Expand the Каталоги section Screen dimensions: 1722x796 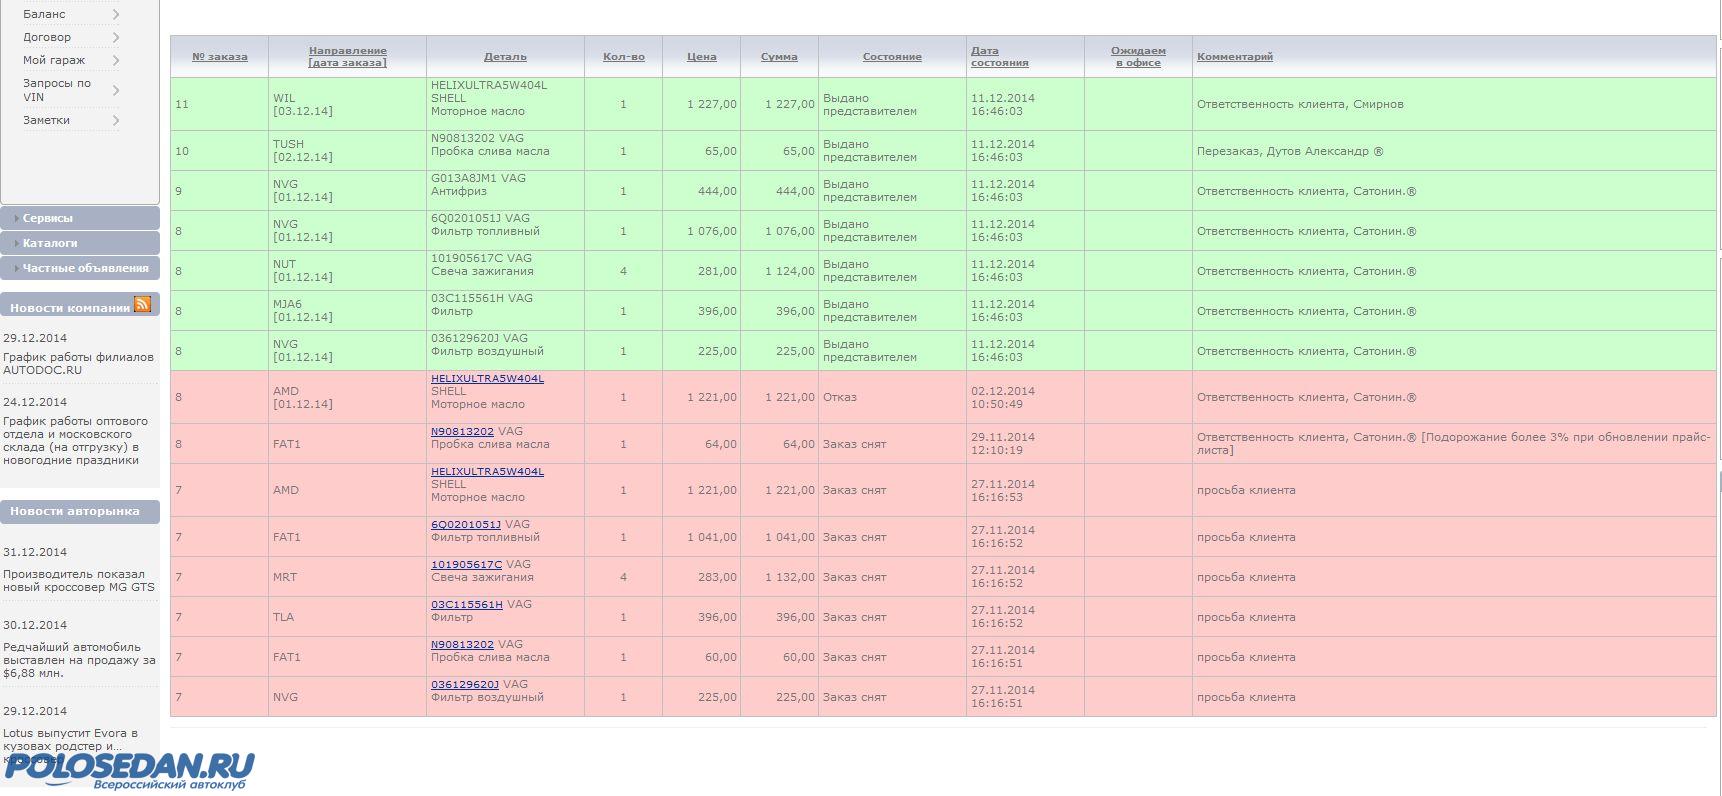50,243
